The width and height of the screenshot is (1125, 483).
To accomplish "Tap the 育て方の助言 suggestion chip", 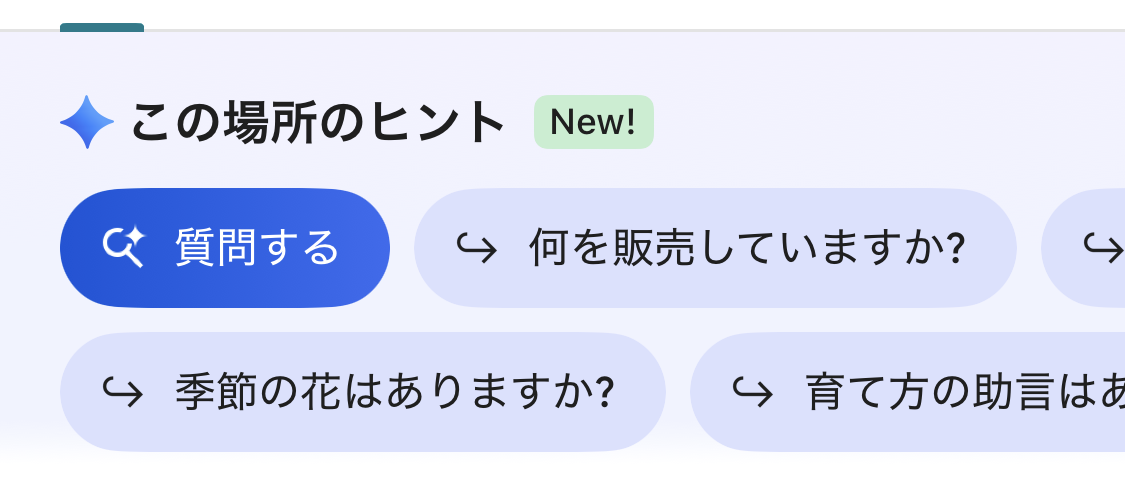I will pyautogui.click(x=907, y=392).
